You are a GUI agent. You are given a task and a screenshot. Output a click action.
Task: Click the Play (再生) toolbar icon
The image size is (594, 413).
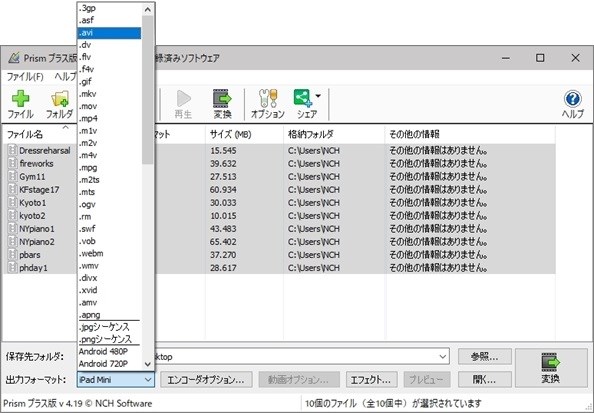point(183,99)
